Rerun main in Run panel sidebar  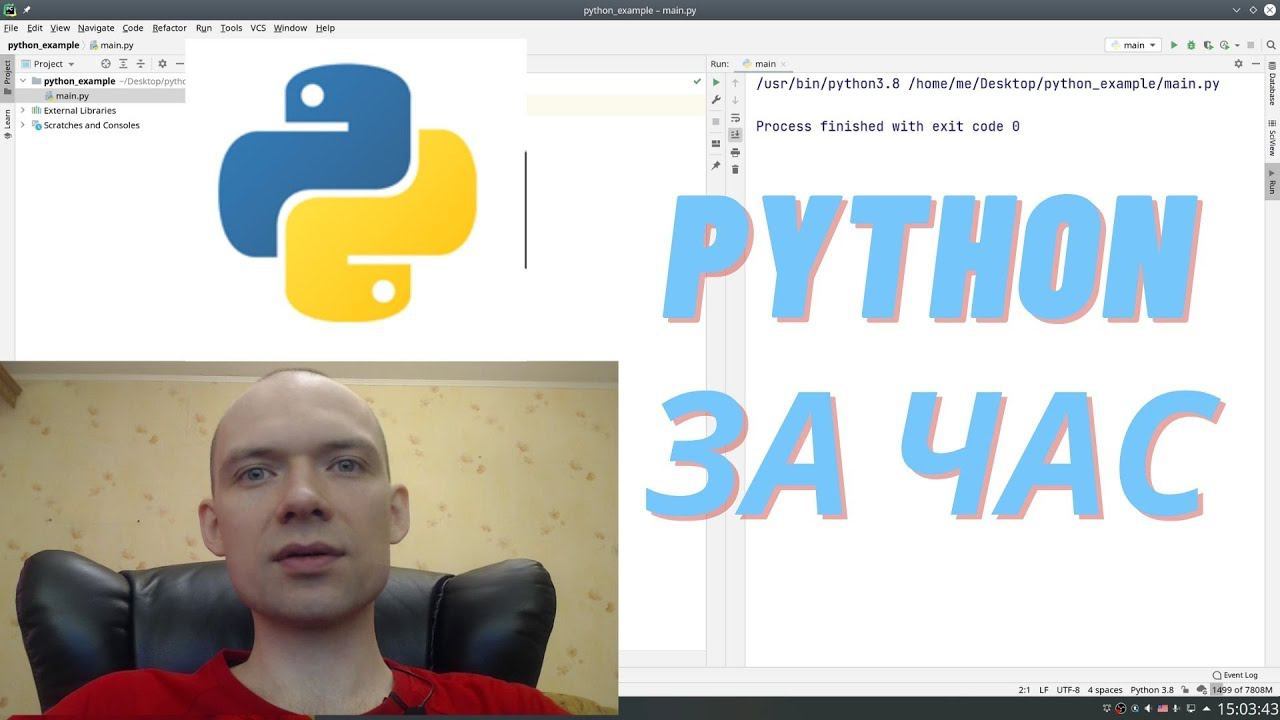(716, 83)
